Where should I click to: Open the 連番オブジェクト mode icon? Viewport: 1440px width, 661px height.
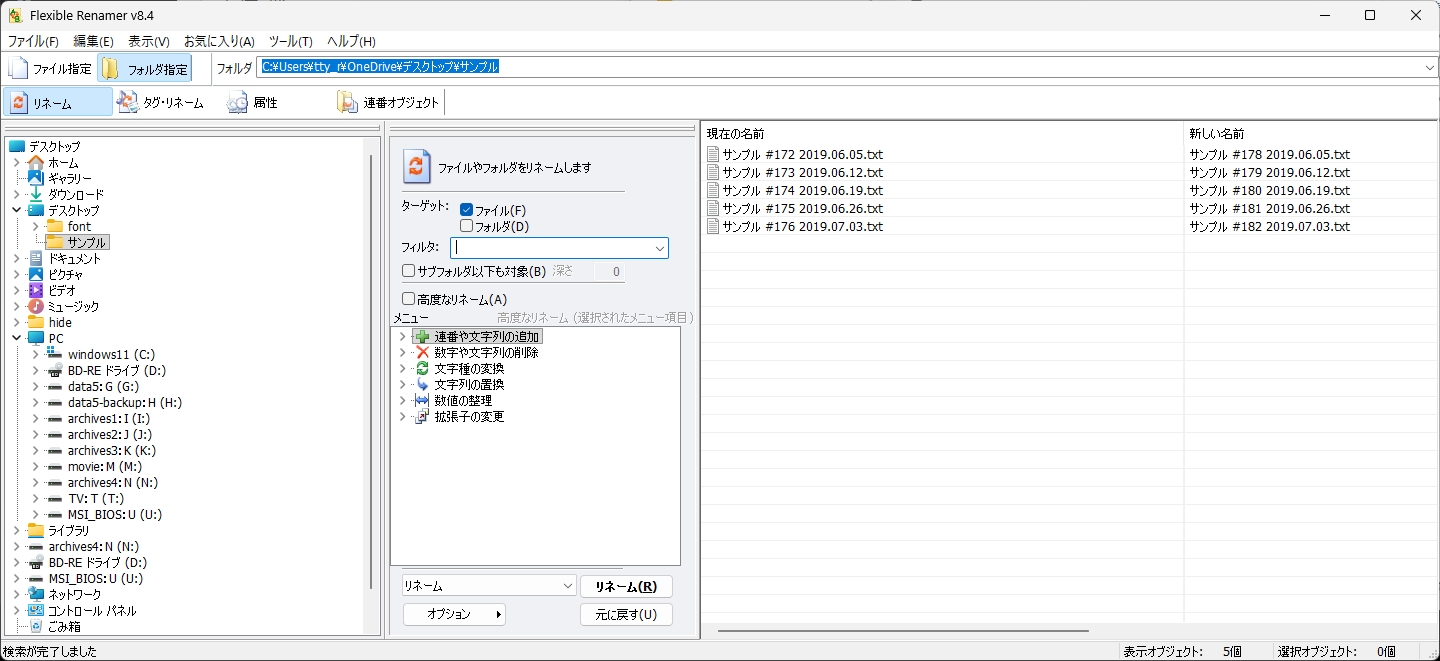348,102
